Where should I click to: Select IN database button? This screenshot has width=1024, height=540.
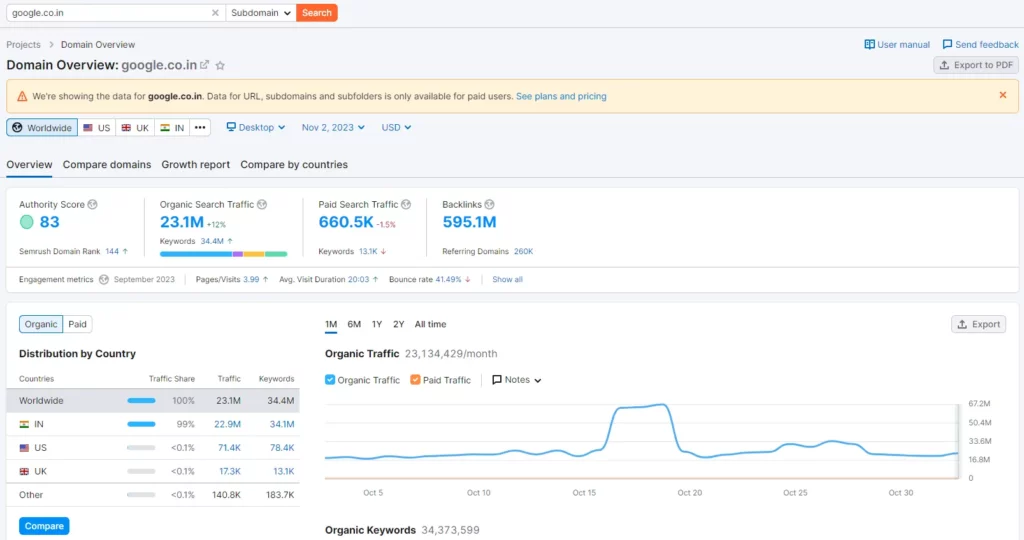click(x=172, y=127)
